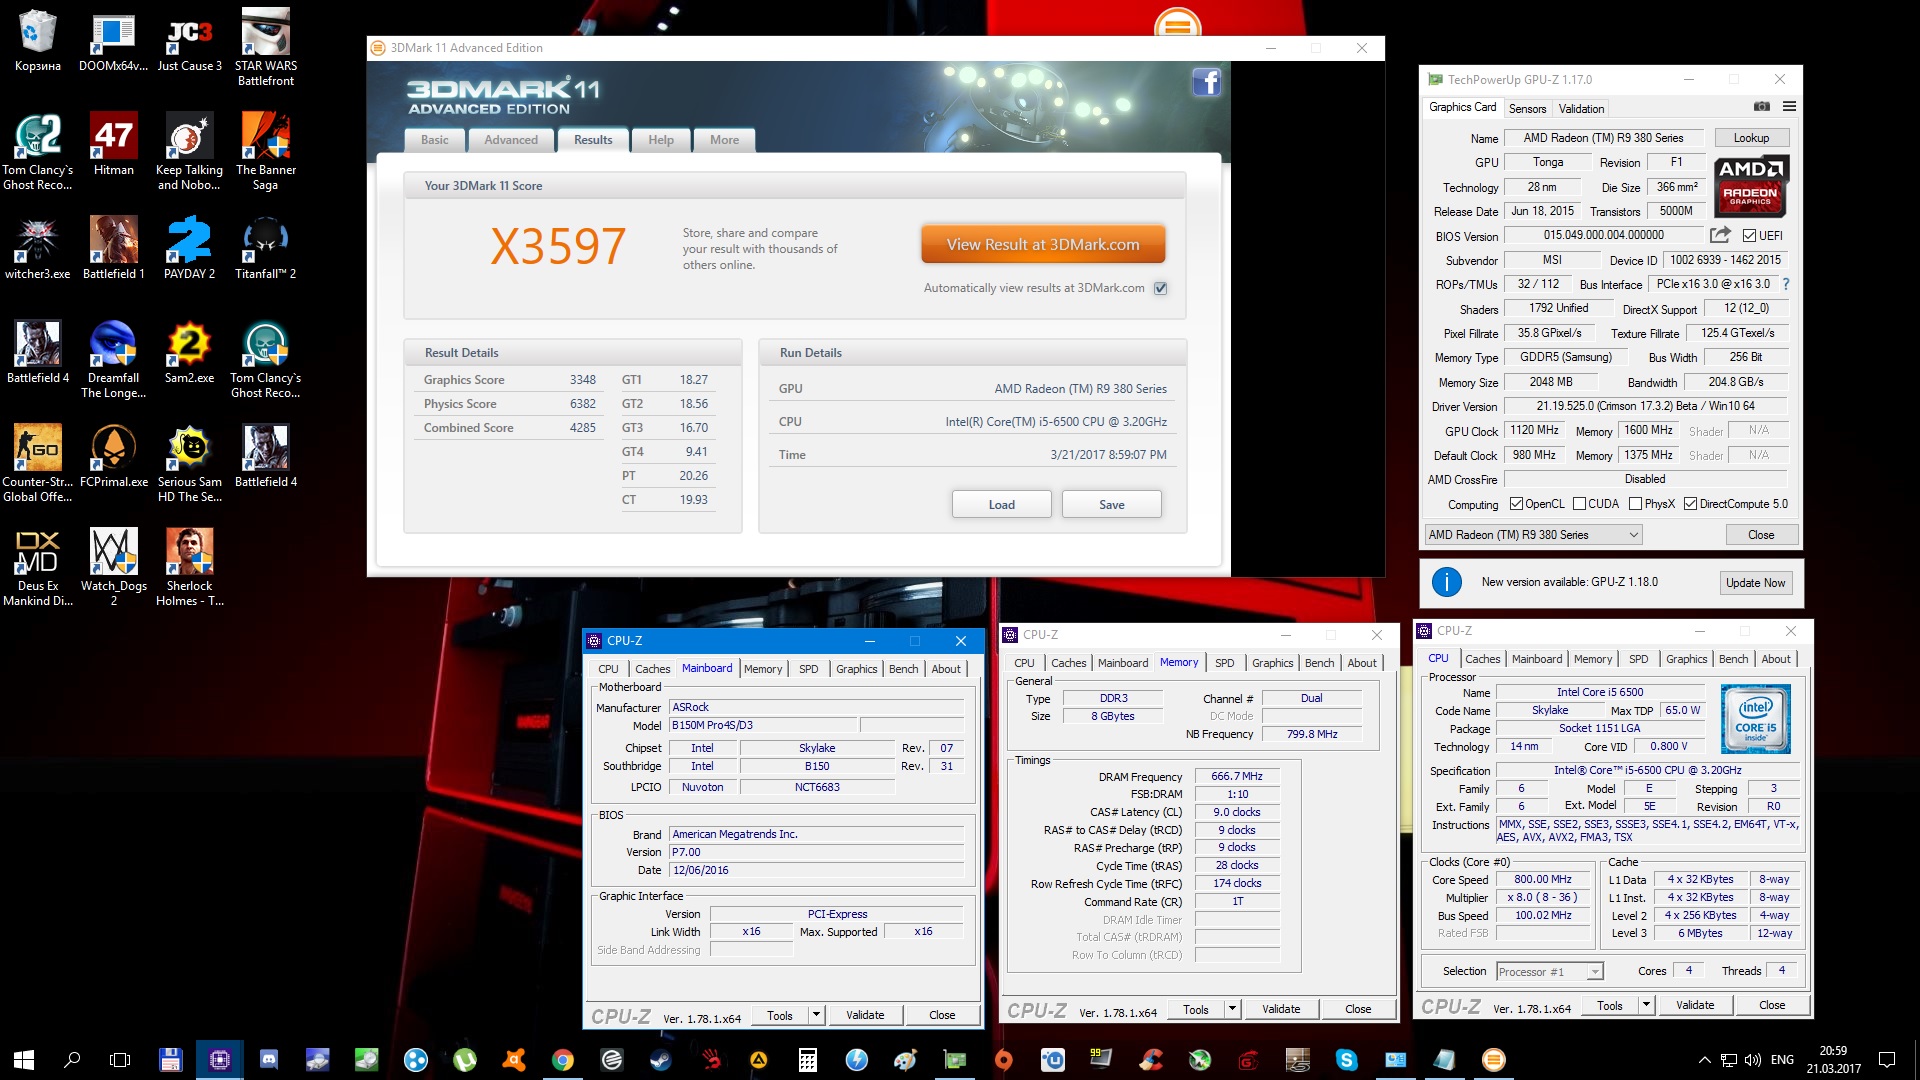Viewport: 1920px width, 1080px height.
Task: Open the Keep Talking and Nobody Explodes icon
Action: [x=189, y=151]
